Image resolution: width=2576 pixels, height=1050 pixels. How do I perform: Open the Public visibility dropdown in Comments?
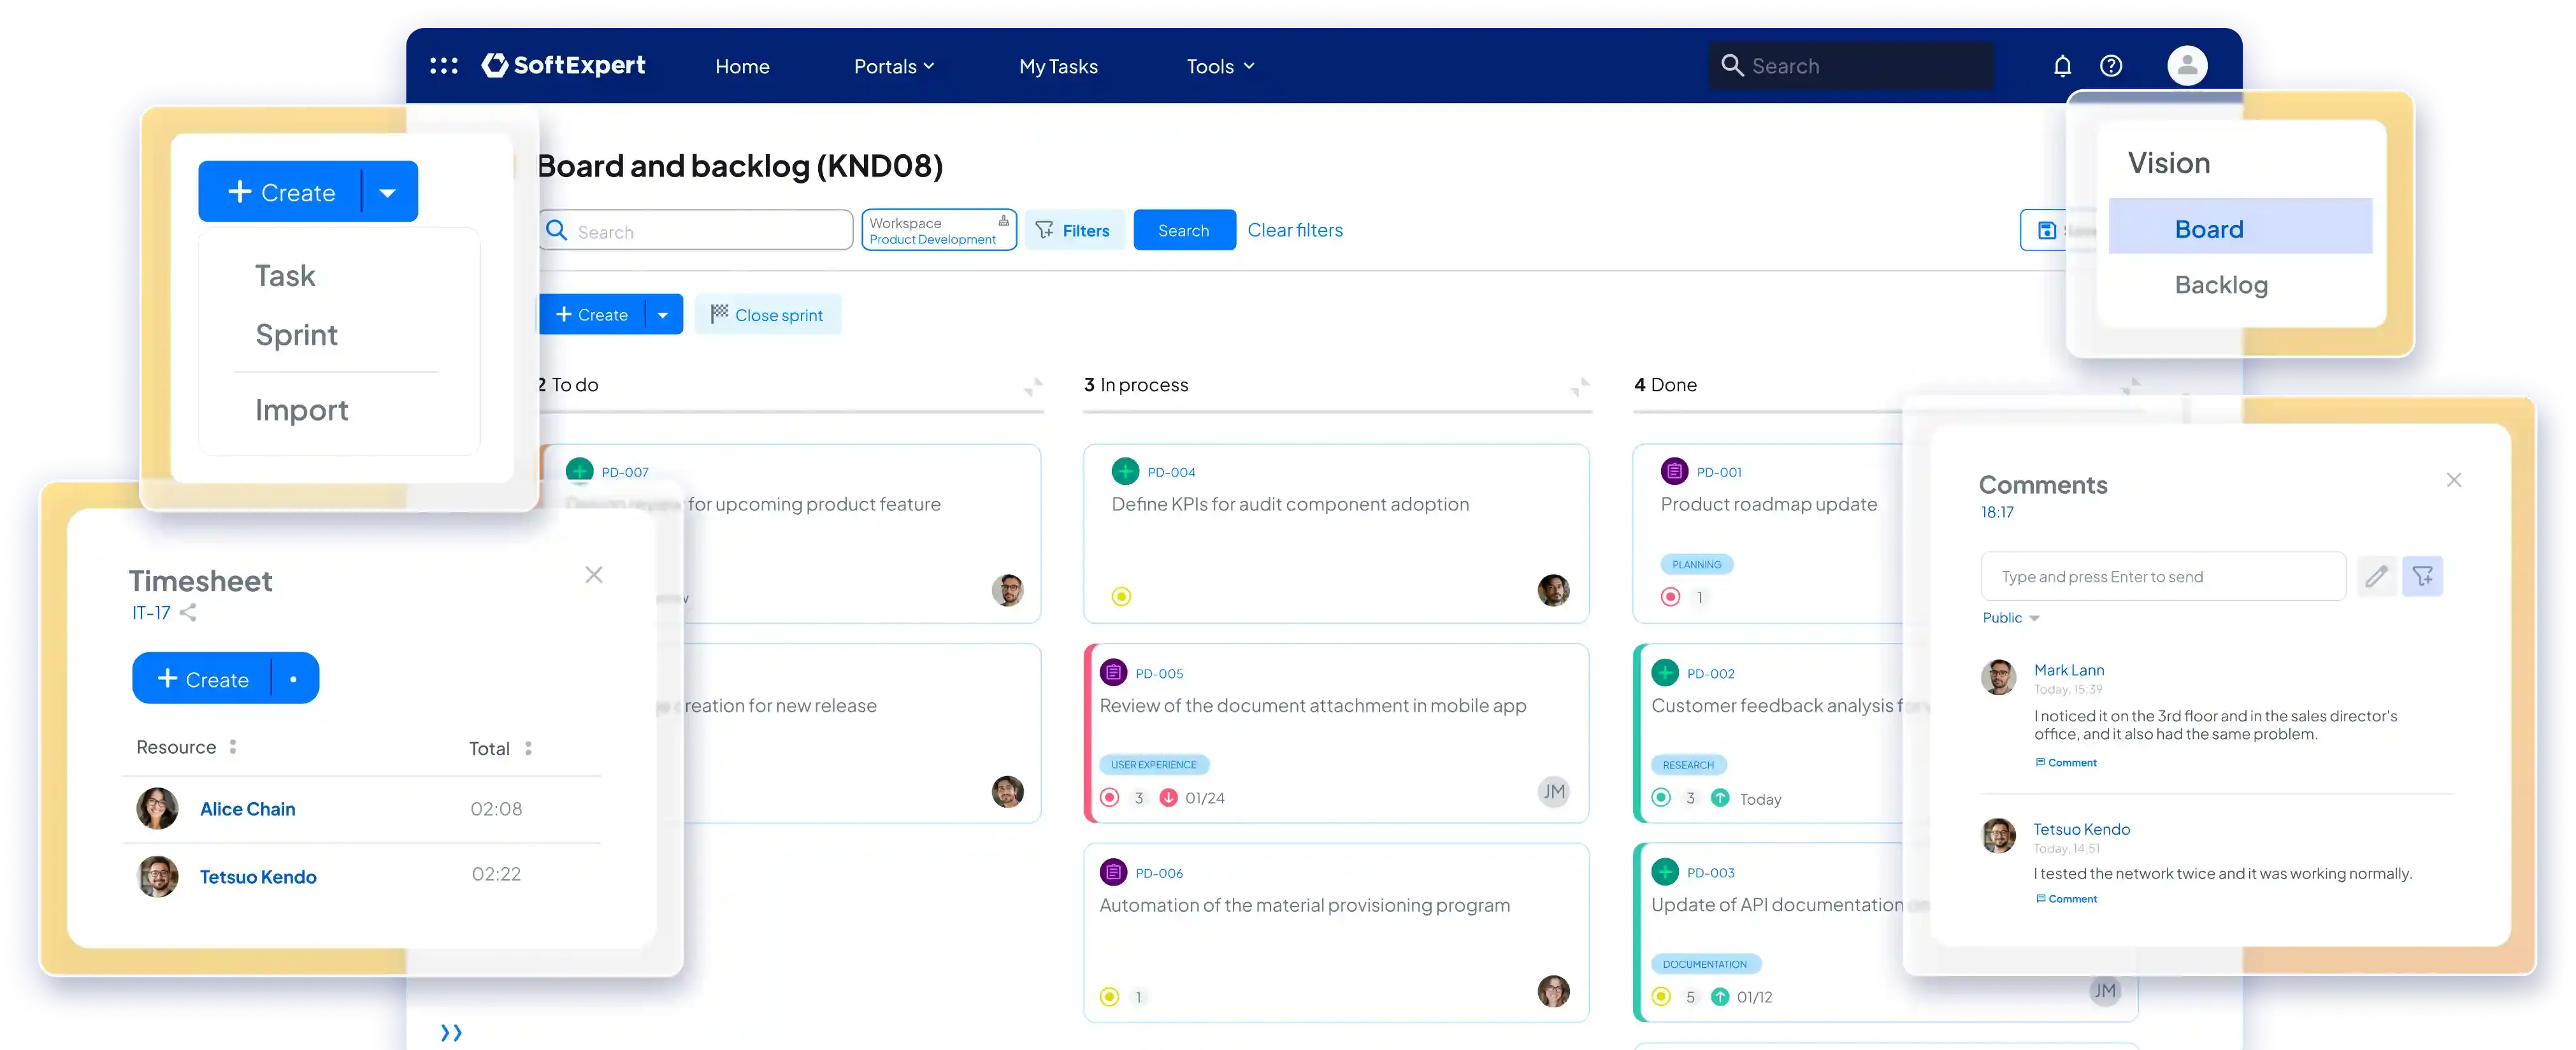click(x=2010, y=618)
